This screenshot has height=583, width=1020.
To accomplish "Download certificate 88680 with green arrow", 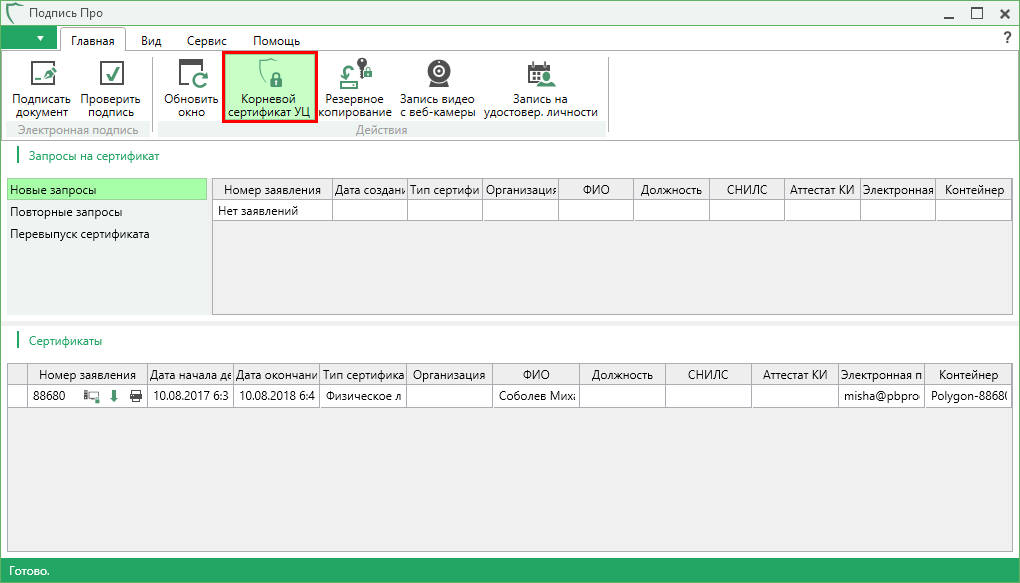I will click(x=114, y=396).
